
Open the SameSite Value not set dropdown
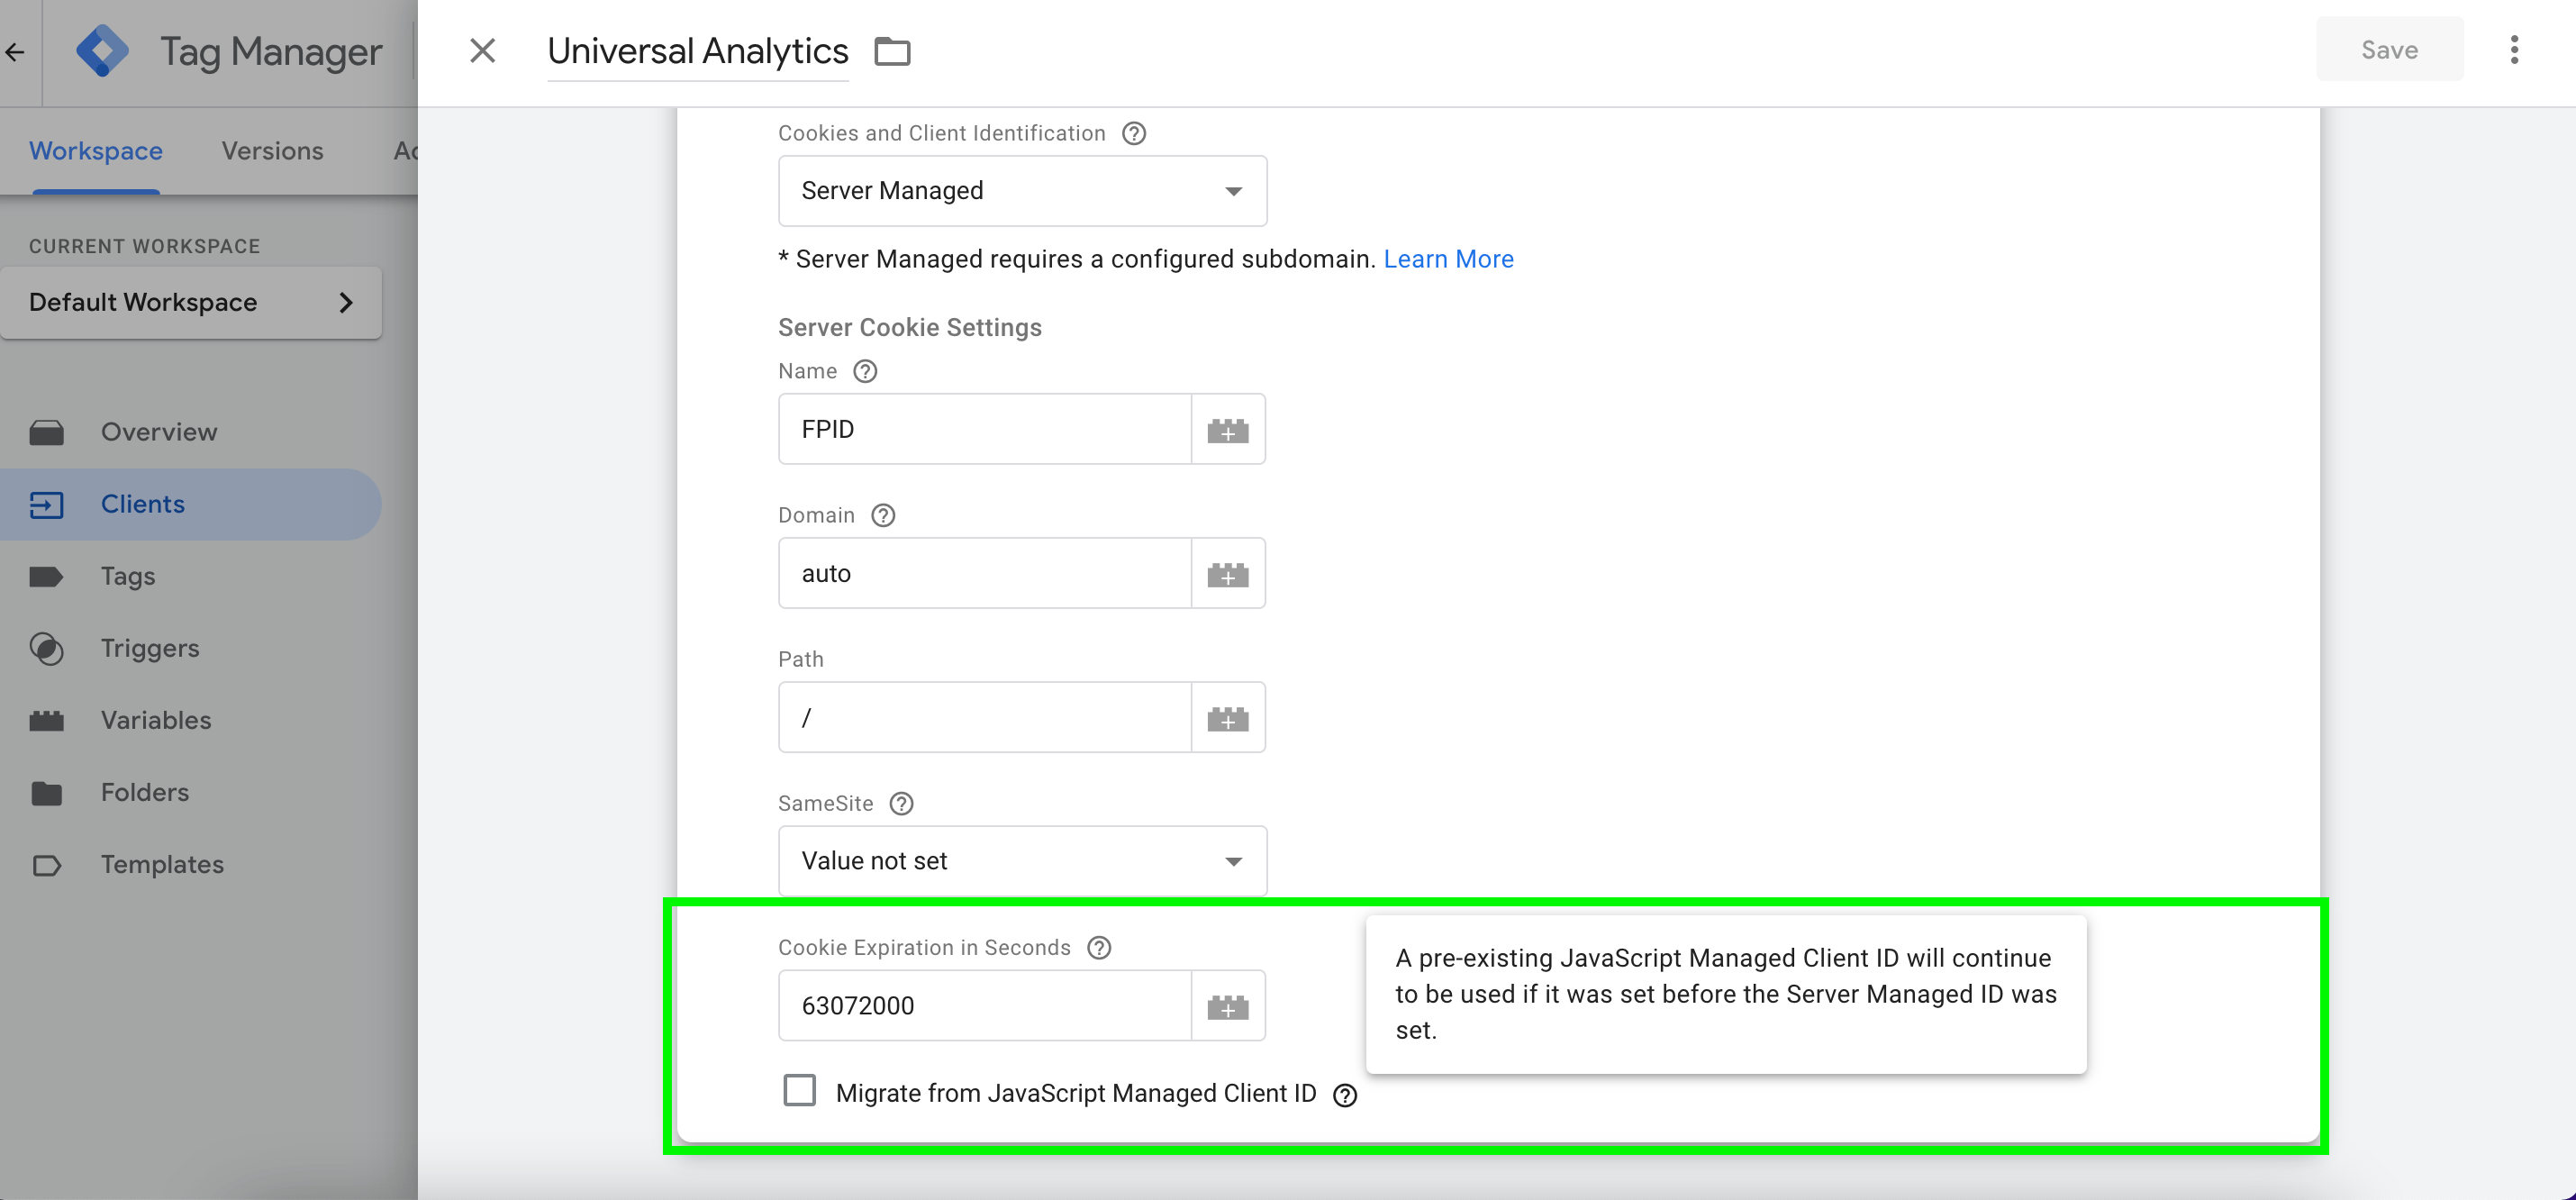pos(1022,861)
